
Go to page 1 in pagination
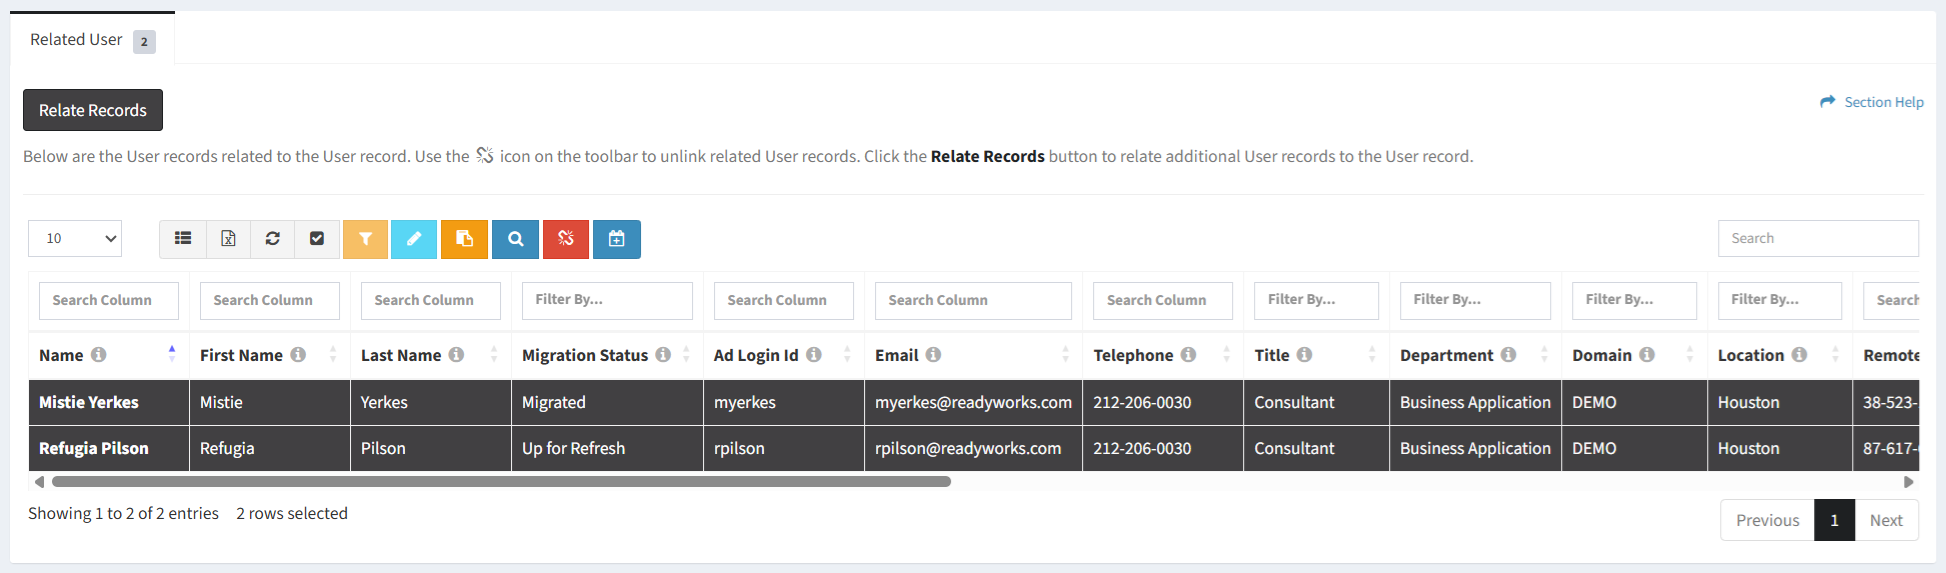click(x=1834, y=520)
